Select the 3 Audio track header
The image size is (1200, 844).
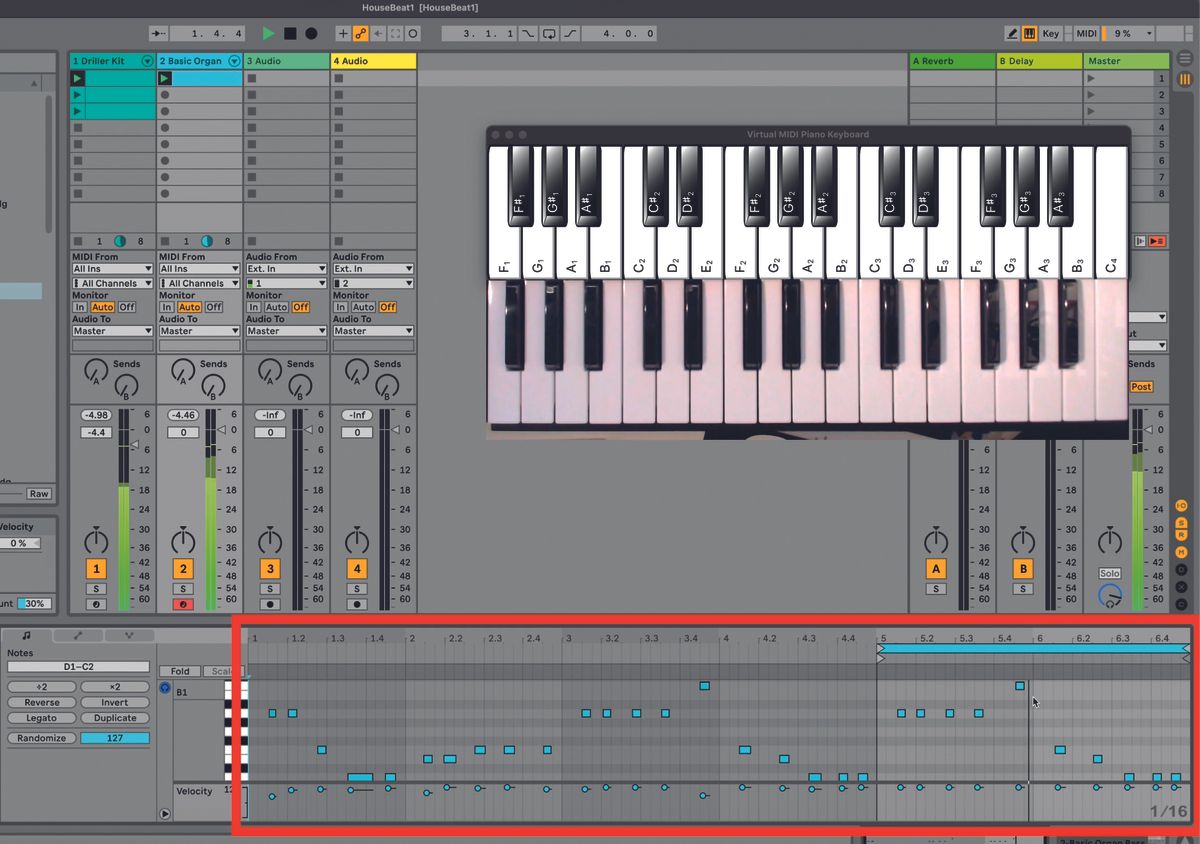pyautogui.click(x=287, y=61)
